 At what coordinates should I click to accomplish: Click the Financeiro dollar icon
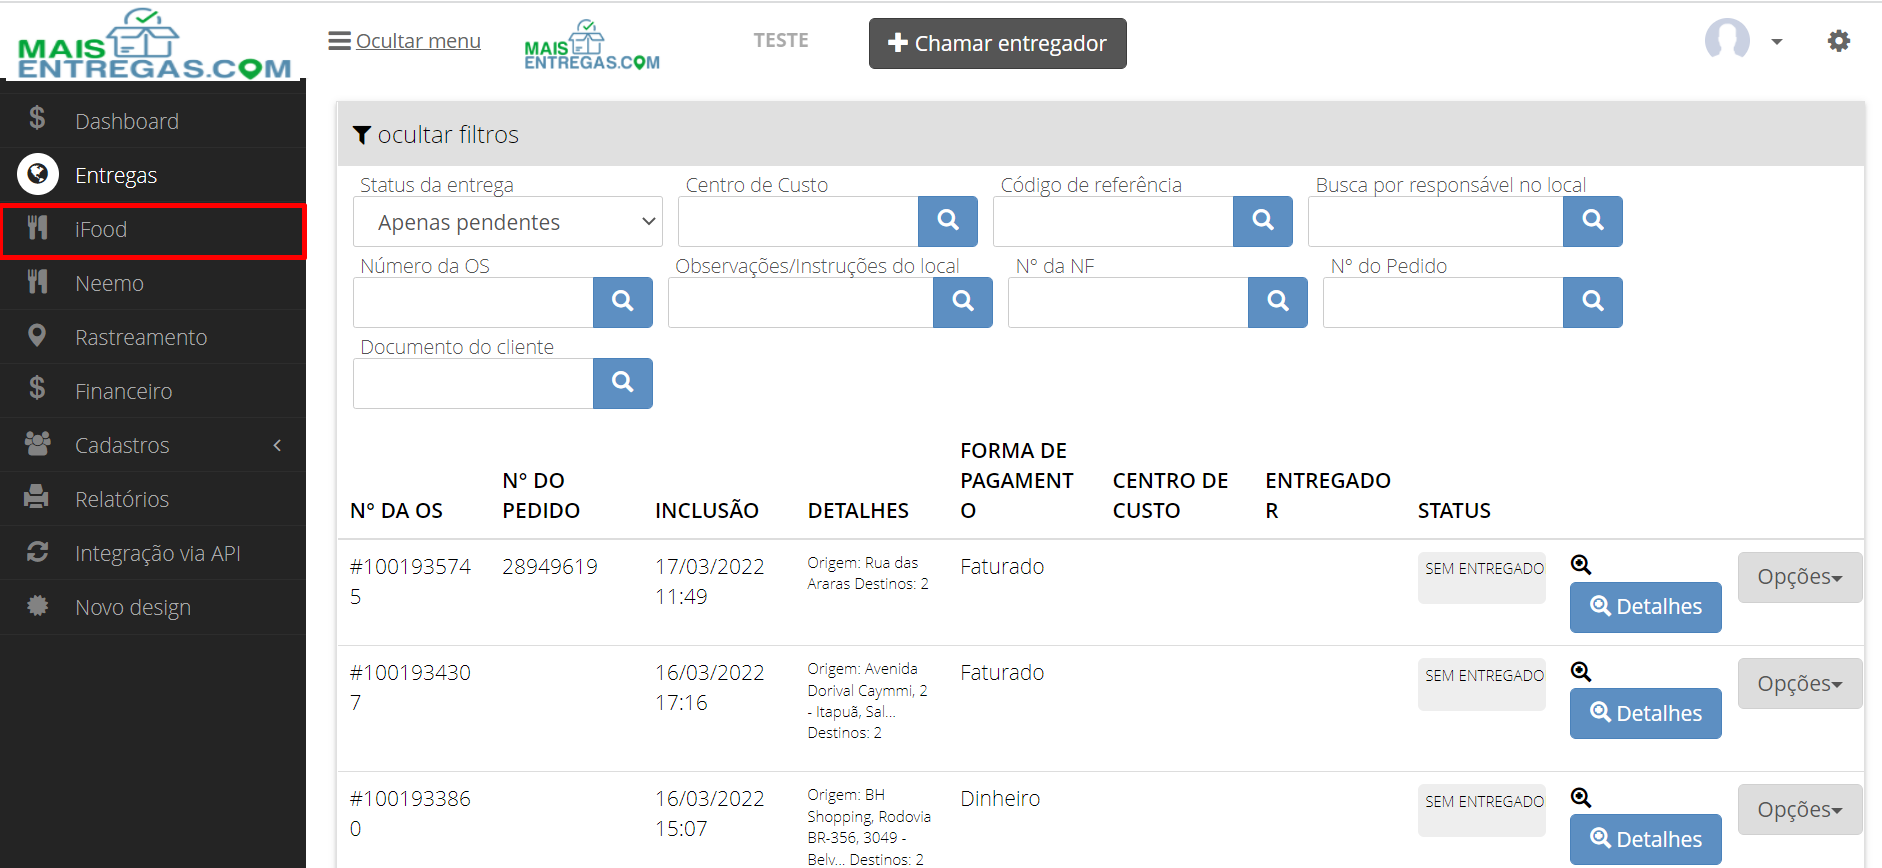37,388
